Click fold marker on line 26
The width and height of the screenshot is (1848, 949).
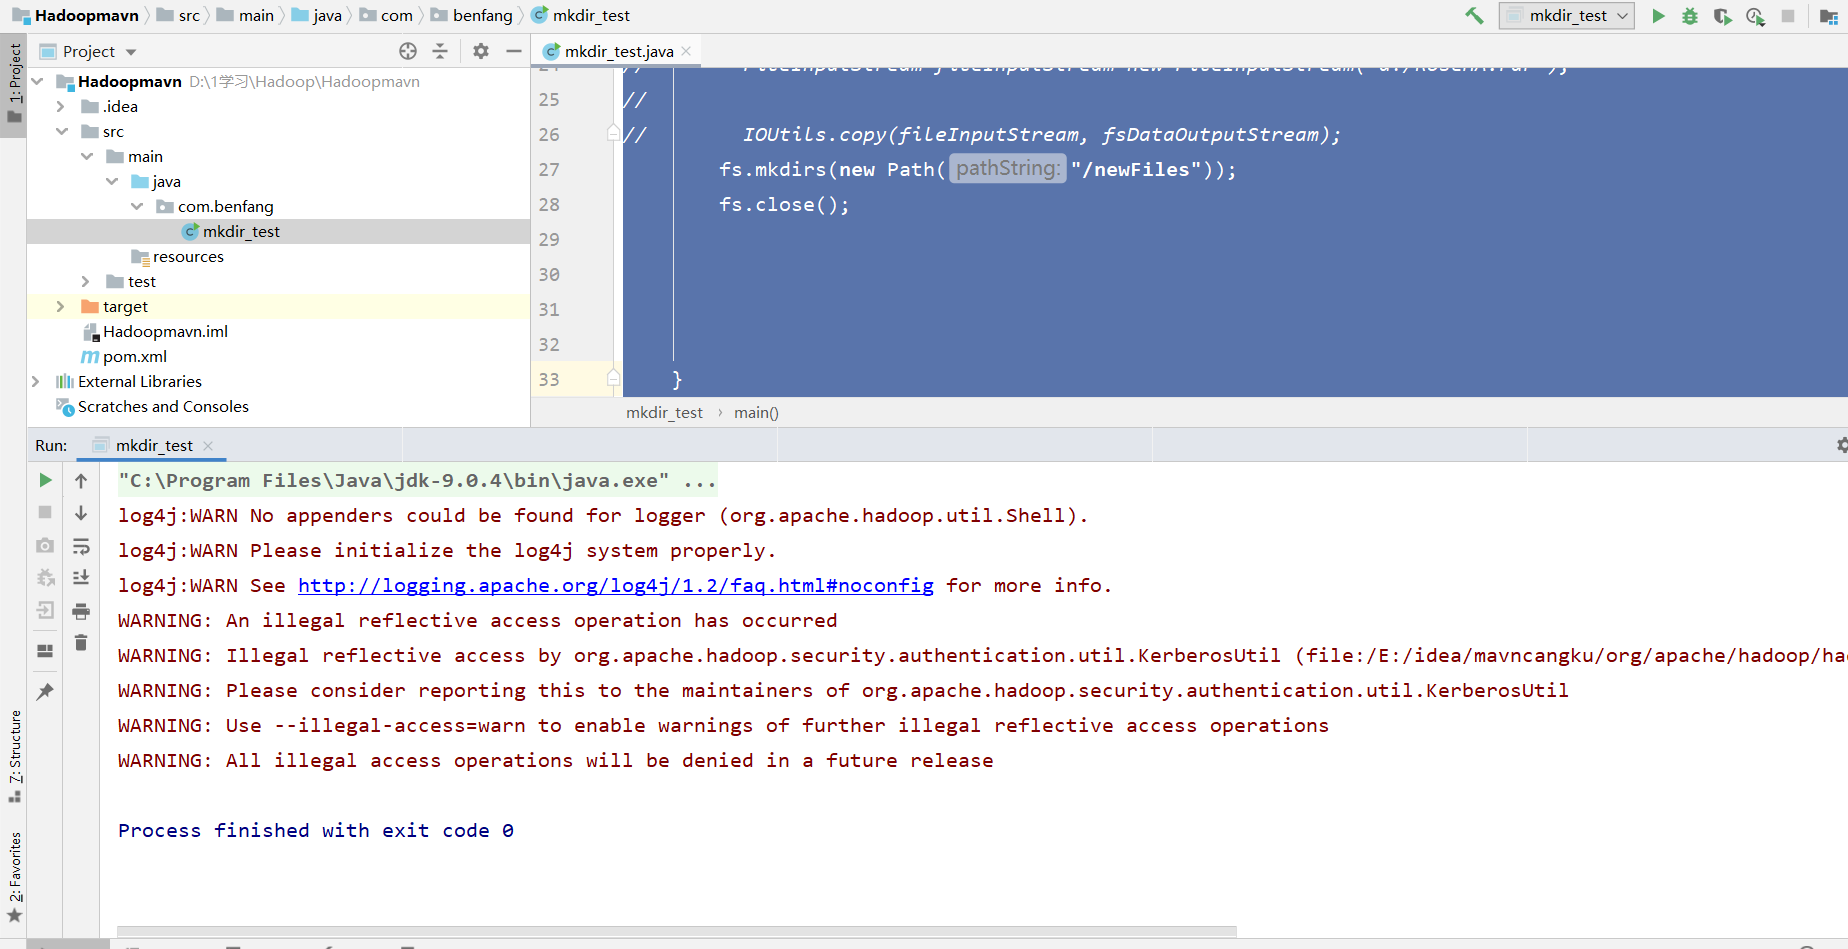[x=614, y=132]
